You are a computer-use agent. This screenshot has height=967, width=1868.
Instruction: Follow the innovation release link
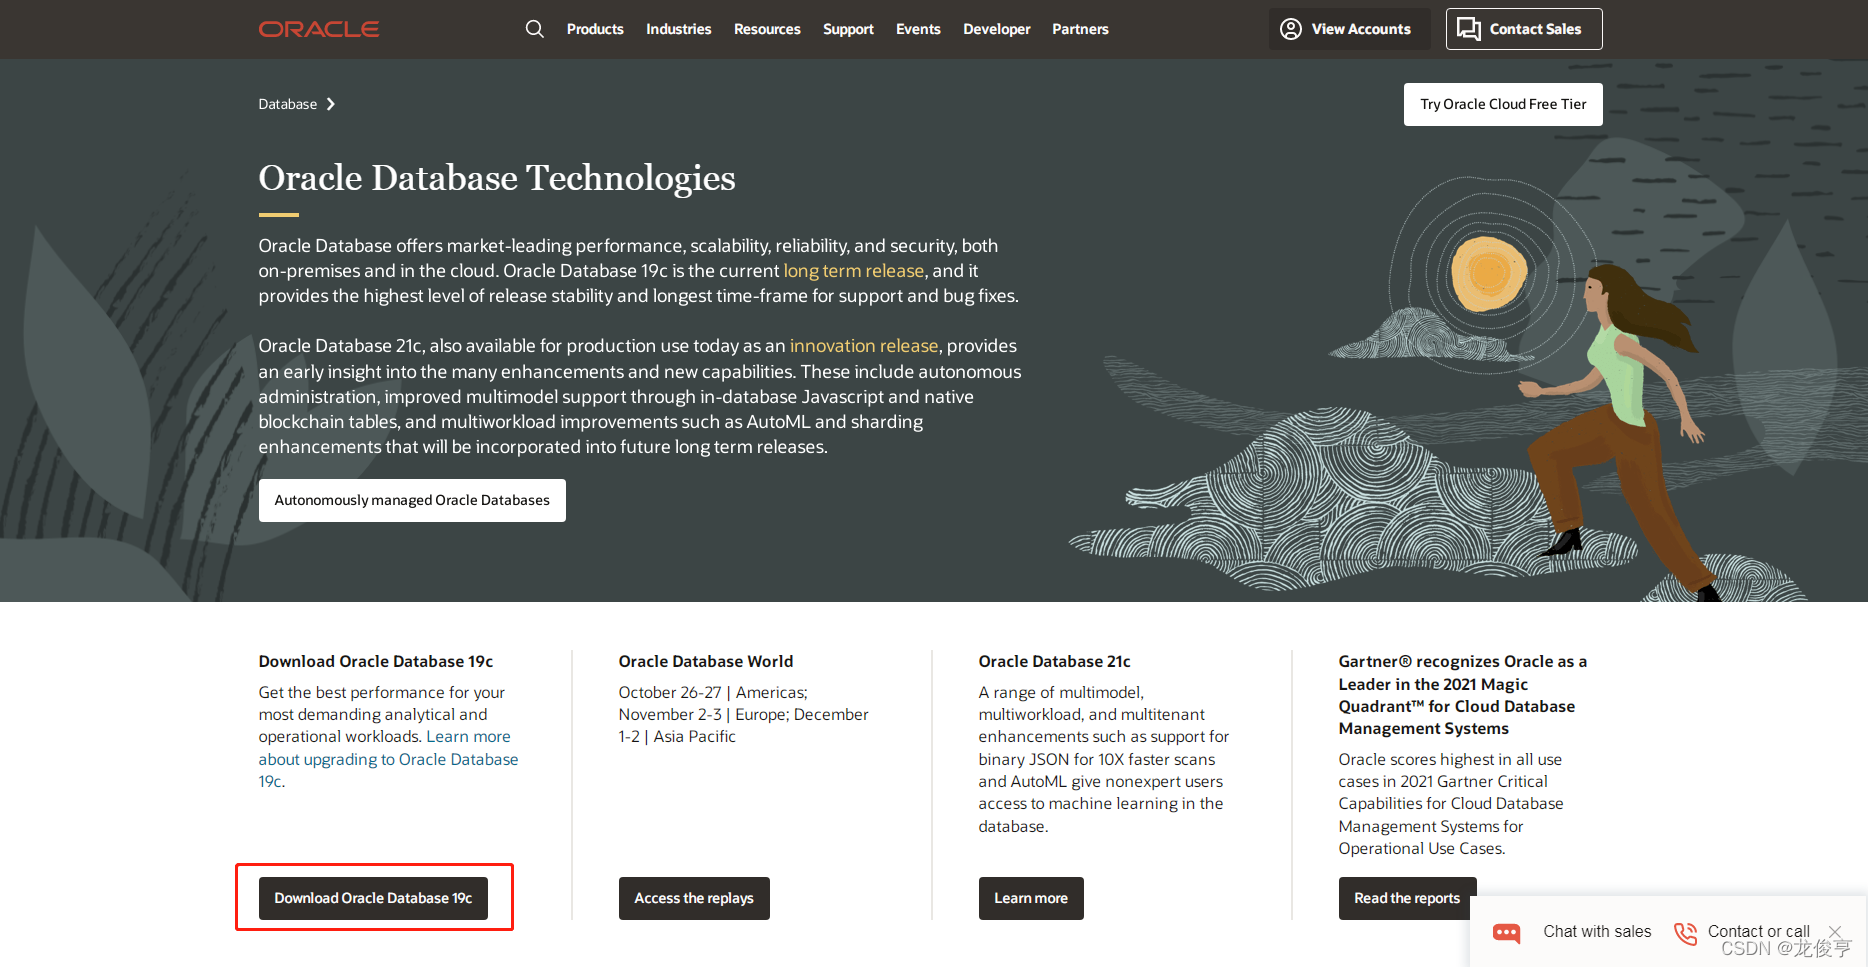(x=864, y=346)
